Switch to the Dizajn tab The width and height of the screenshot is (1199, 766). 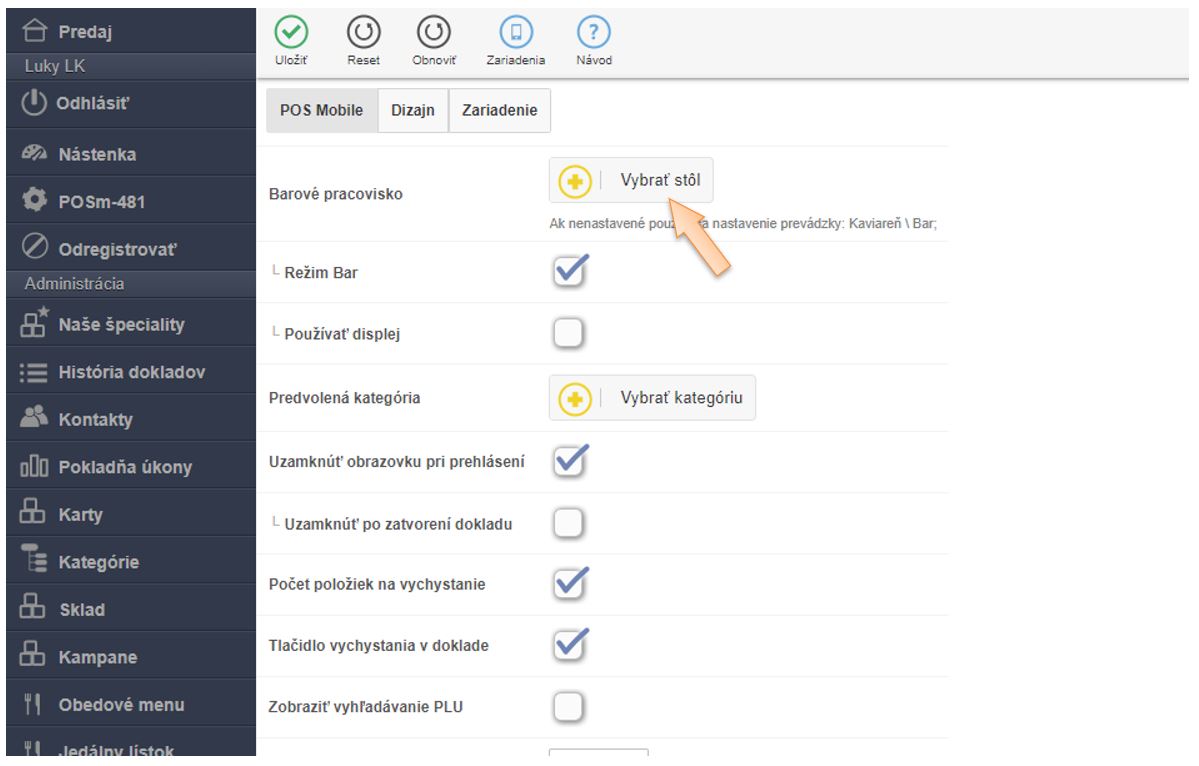pyautogui.click(x=413, y=111)
